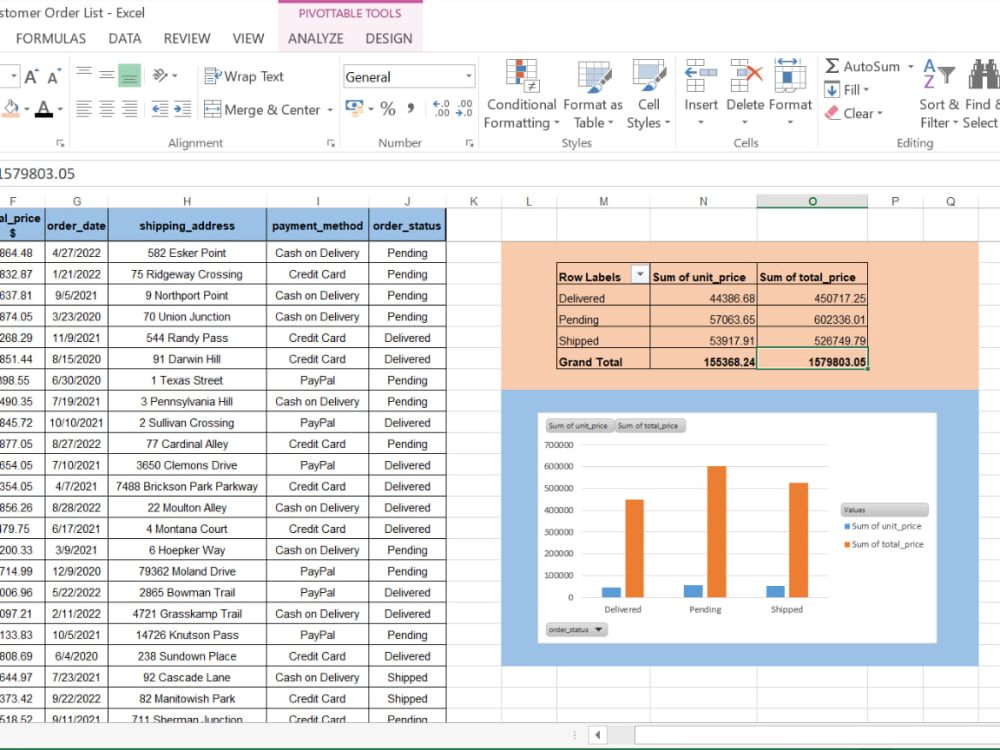Select the cell '582 Esker Point'
Image resolution: width=1000 pixels, height=750 pixels.
pyautogui.click(x=187, y=253)
